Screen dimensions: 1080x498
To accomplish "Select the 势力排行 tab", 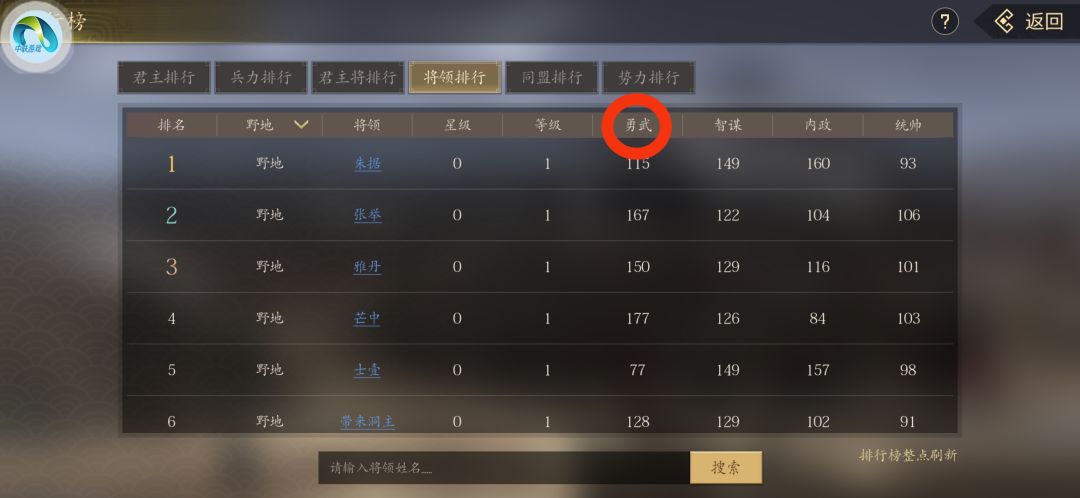I will pos(649,77).
